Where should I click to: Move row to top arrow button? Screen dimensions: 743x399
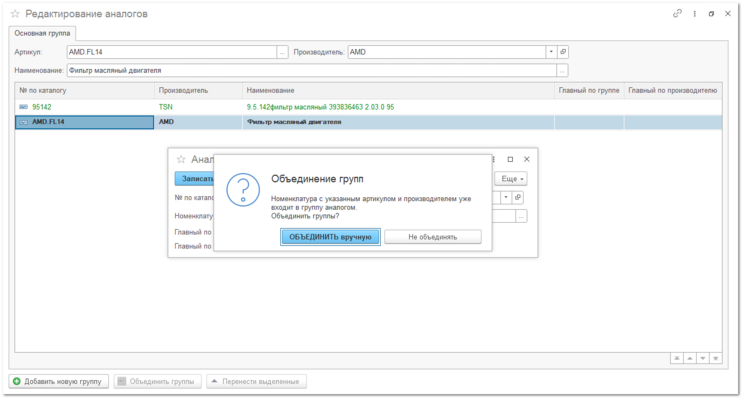[677, 358]
